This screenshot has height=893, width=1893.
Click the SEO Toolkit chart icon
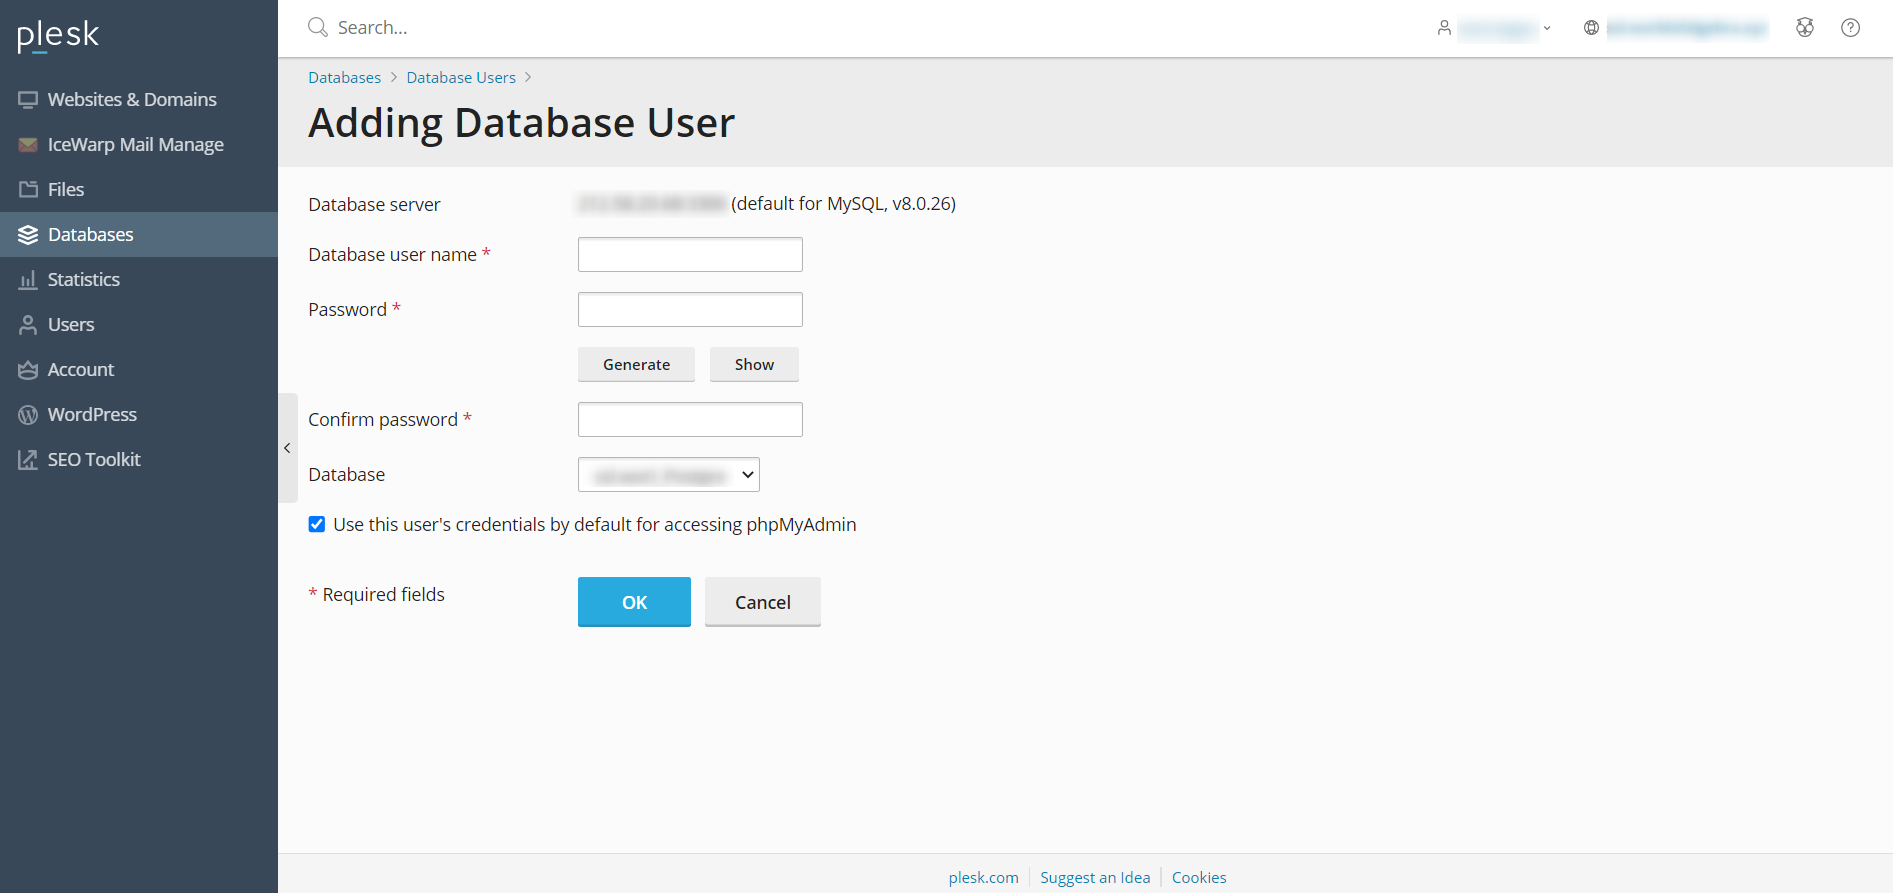tap(28, 460)
